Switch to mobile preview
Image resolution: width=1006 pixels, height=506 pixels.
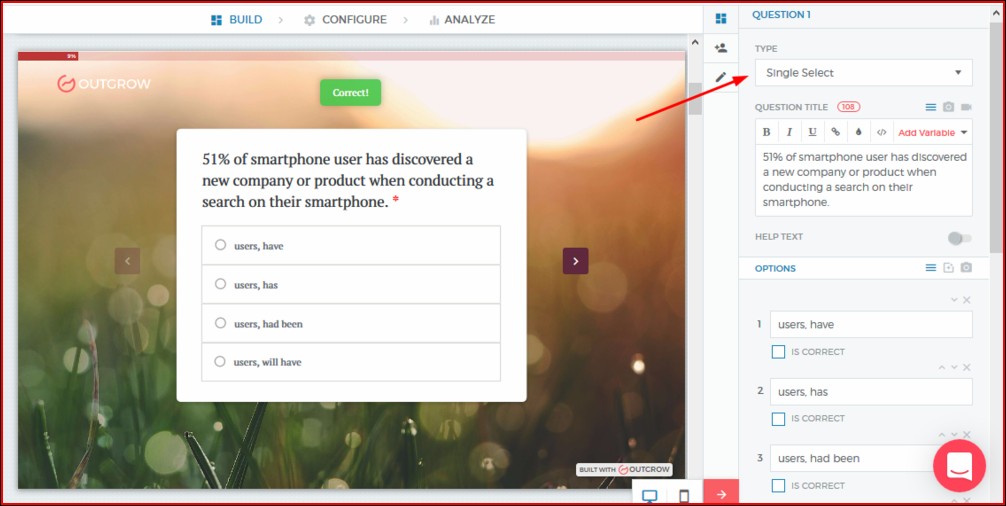pos(684,496)
